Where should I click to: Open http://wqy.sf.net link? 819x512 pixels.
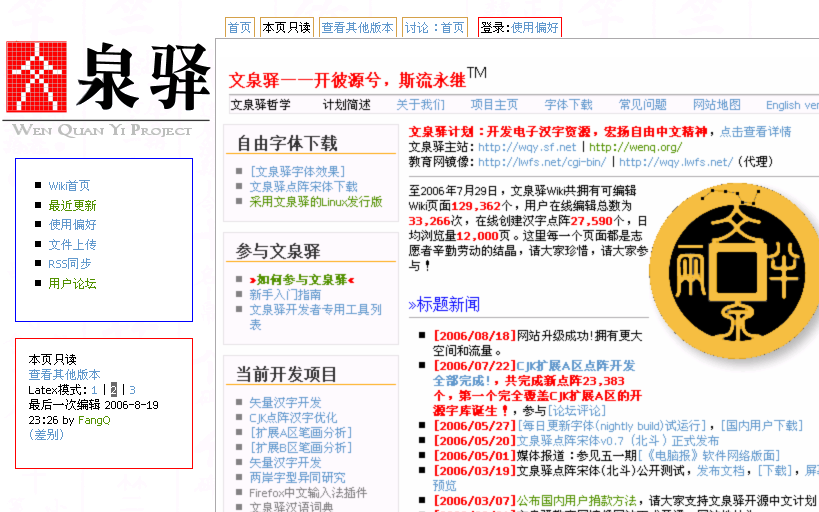click(x=527, y=147)
